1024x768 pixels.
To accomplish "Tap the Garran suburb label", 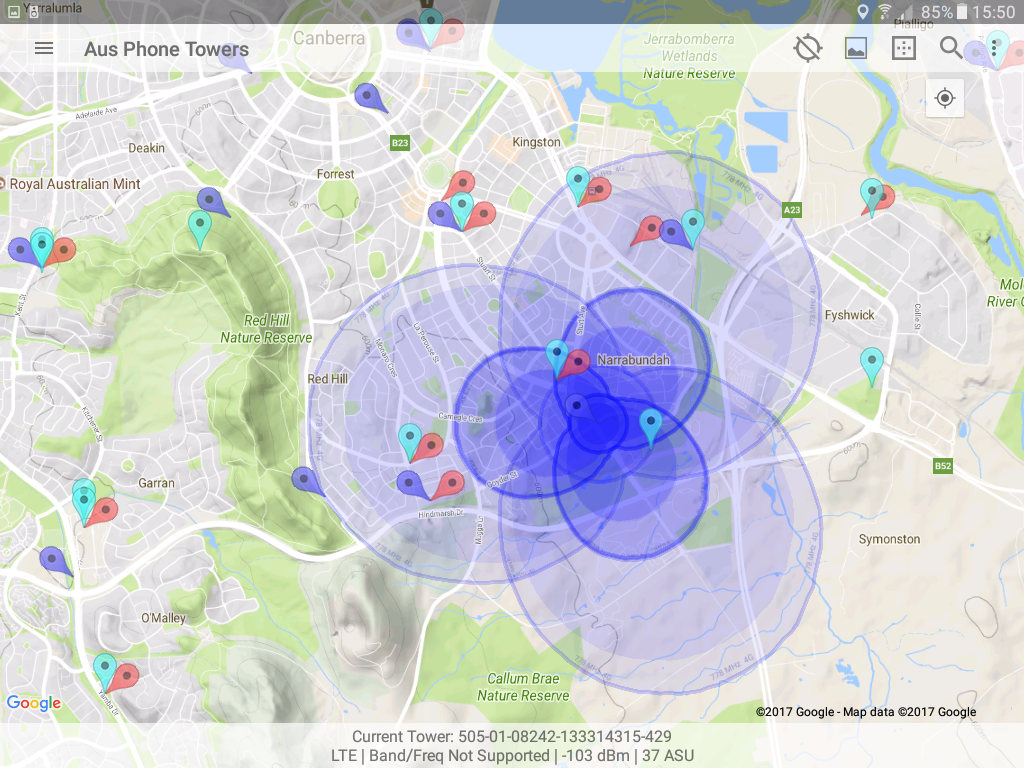I will tap(156, 483).
